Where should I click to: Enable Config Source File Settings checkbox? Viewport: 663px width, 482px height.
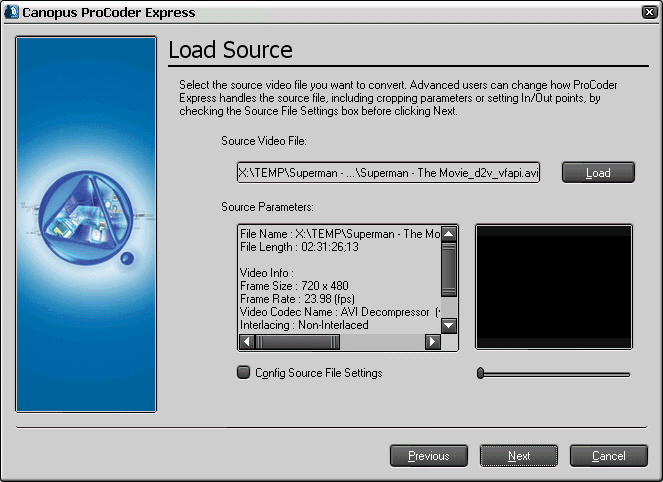(x=243, y=373)
